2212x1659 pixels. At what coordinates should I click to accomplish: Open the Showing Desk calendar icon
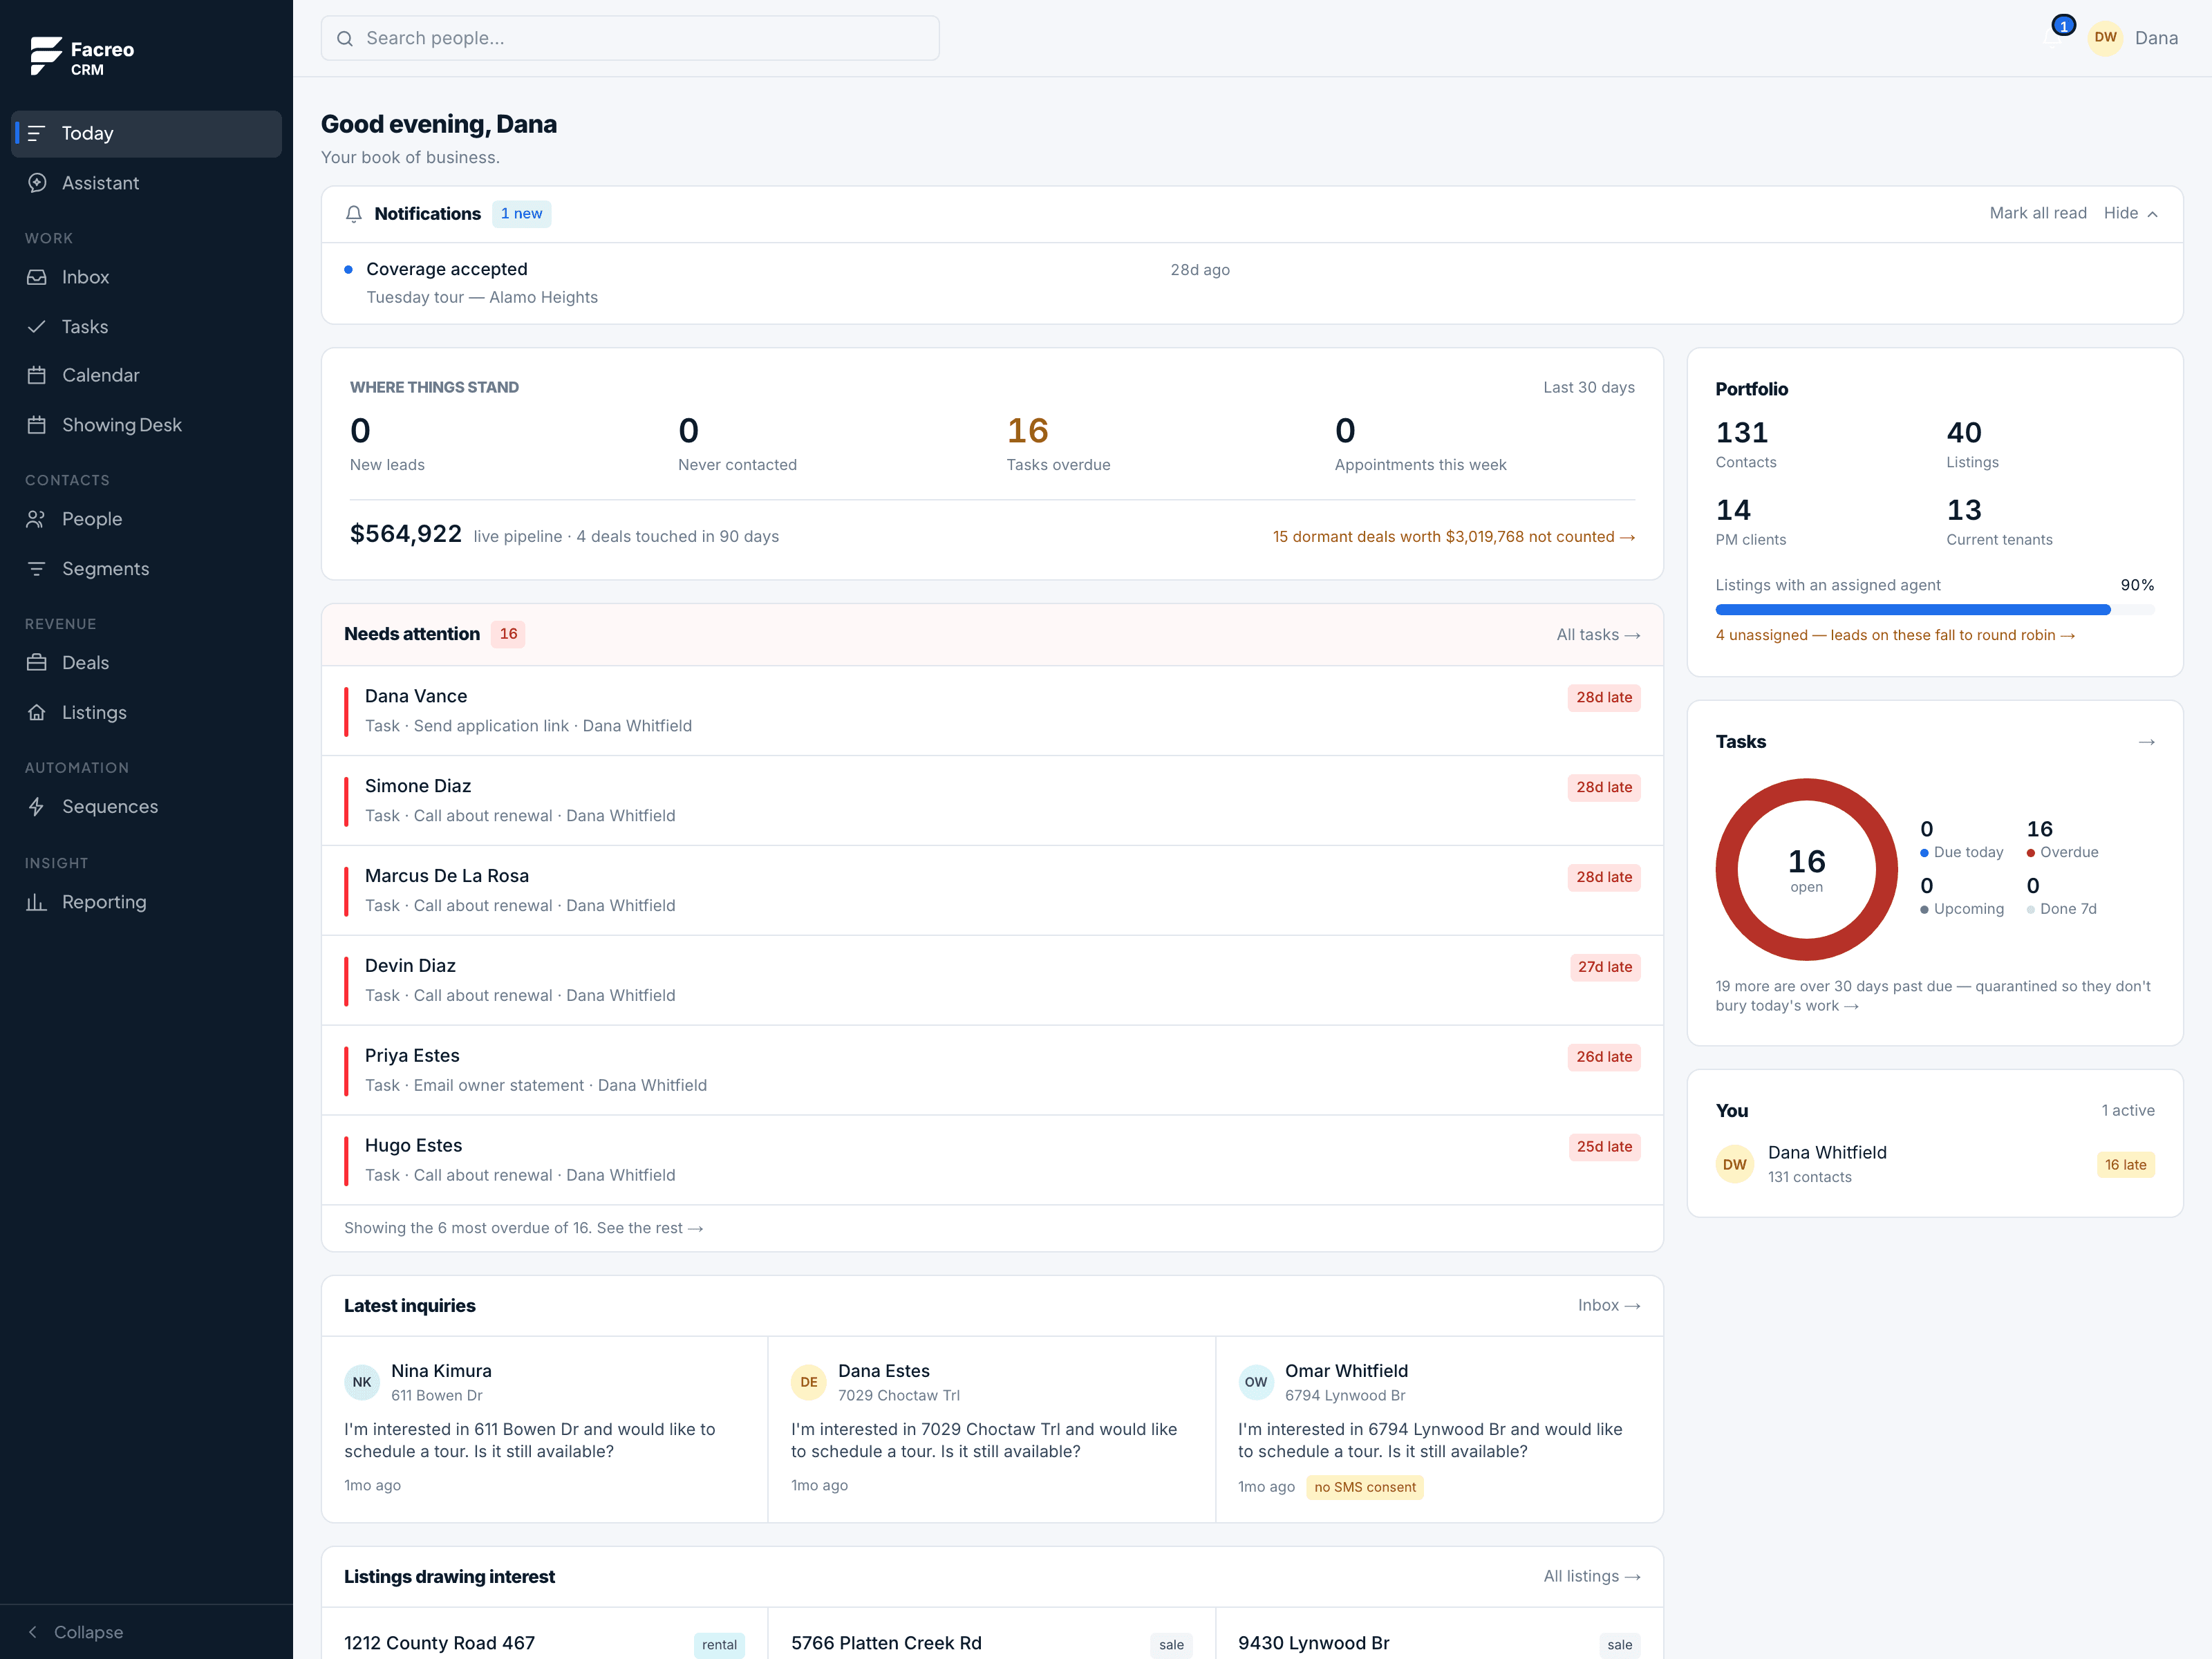[37, 425]
